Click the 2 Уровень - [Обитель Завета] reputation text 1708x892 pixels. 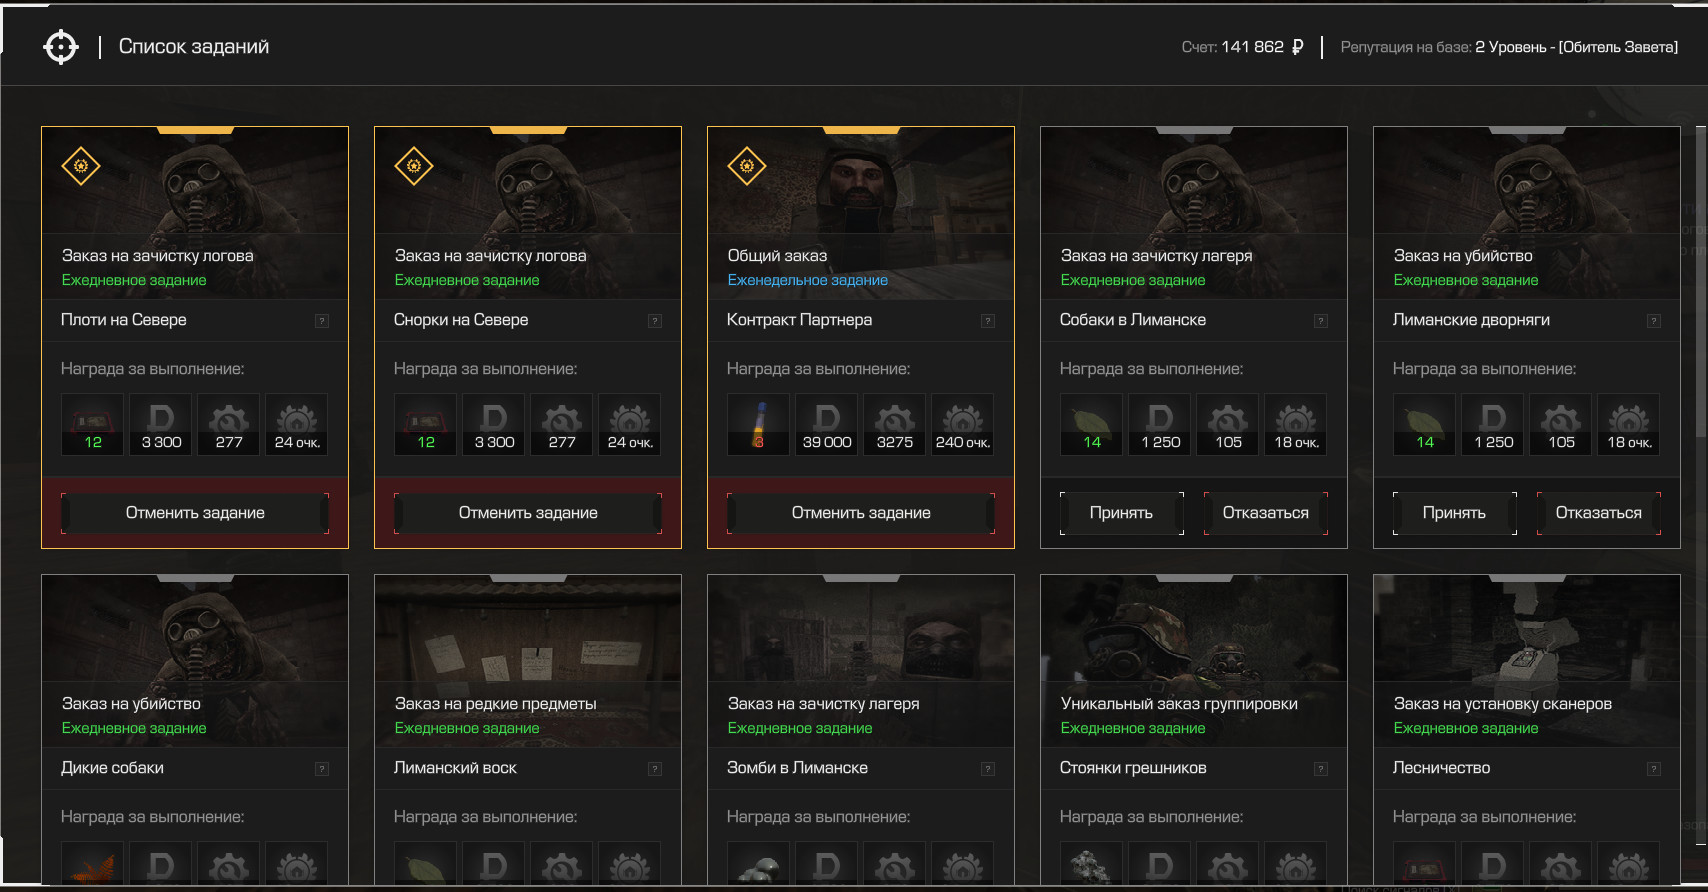point(1577,47)
